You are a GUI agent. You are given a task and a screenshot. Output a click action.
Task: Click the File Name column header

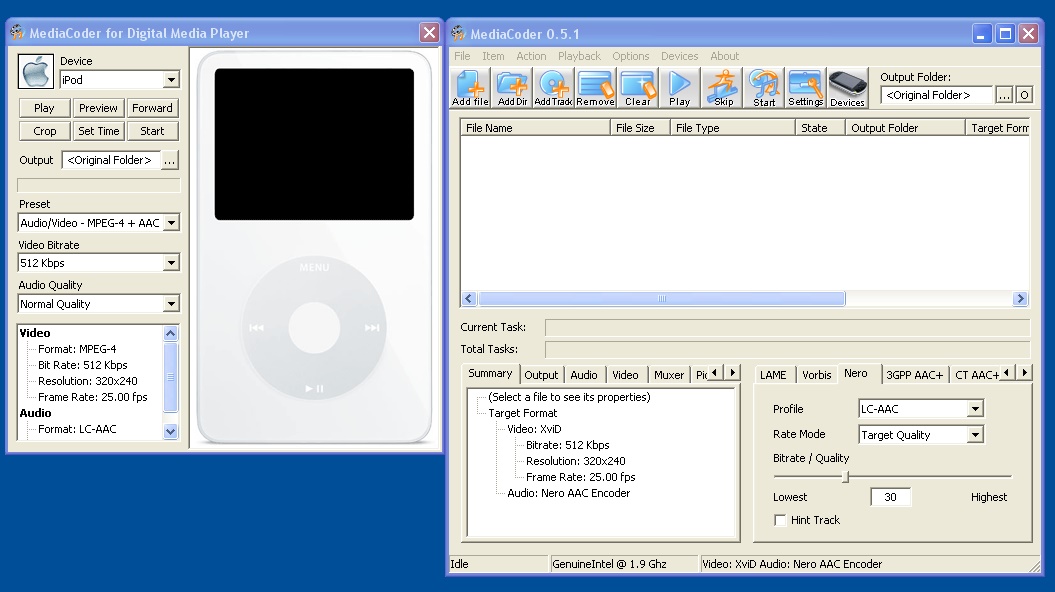pos(536,128)
